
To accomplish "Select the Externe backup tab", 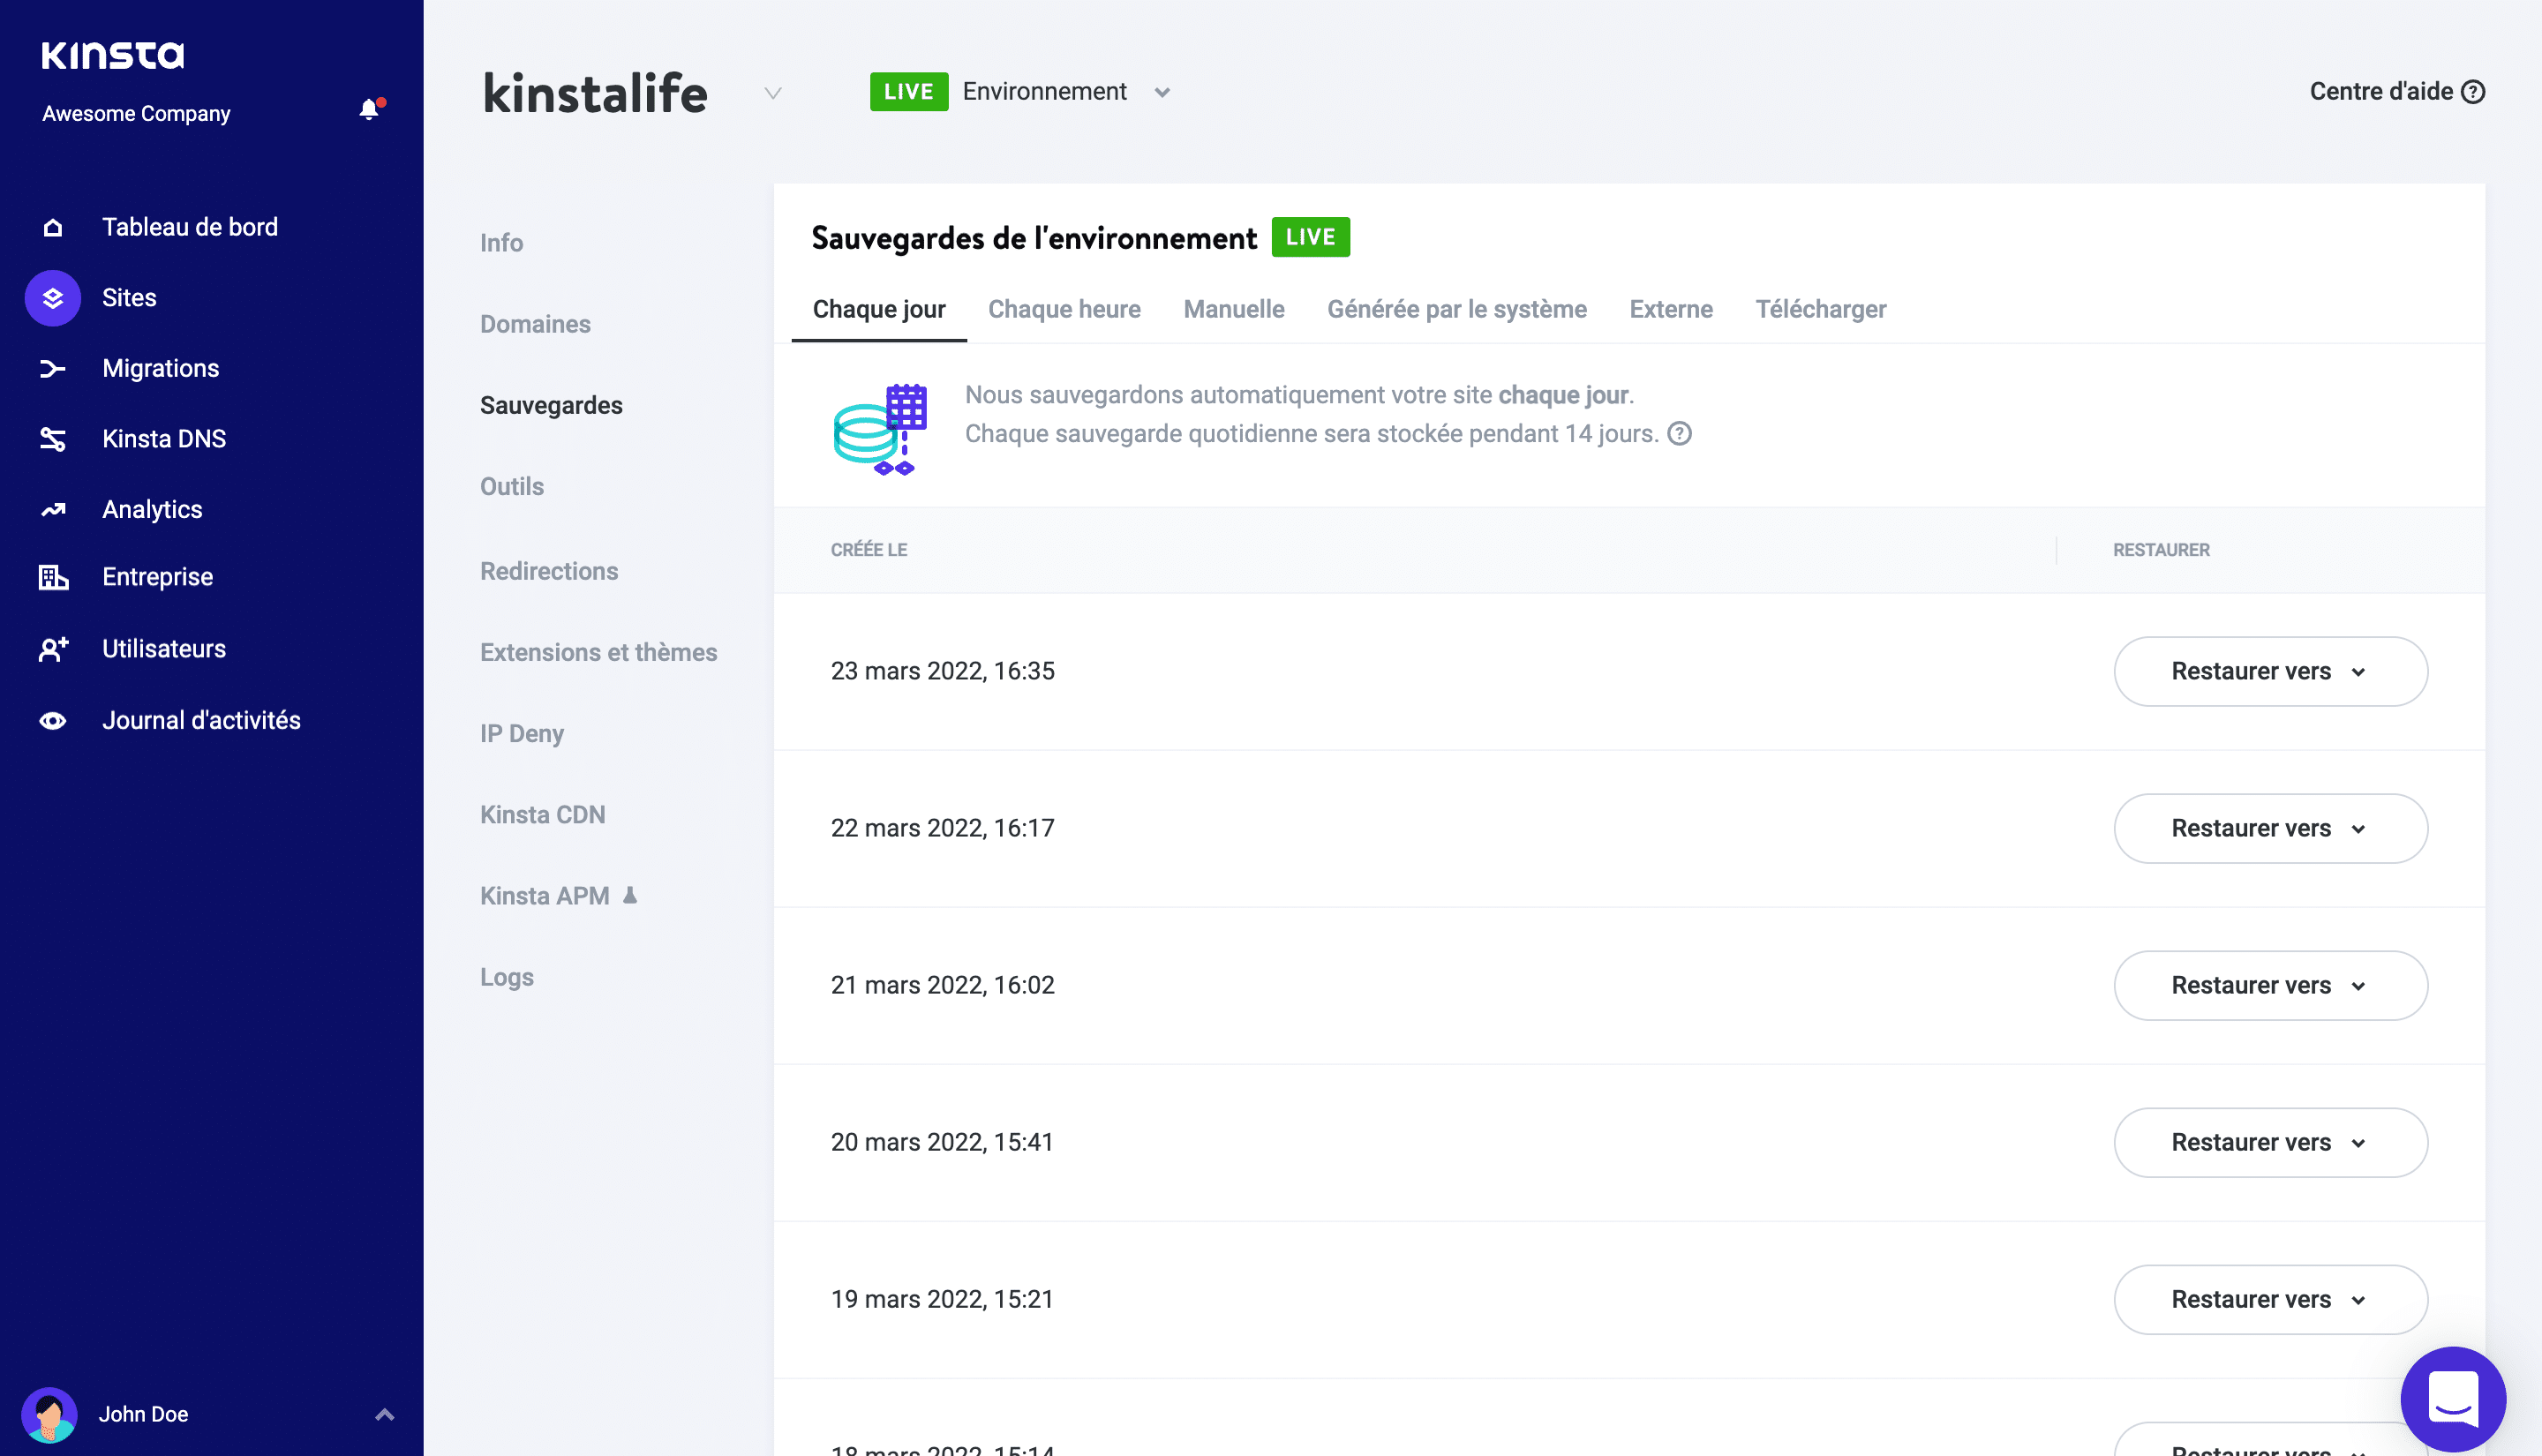I will [1671, 309].
